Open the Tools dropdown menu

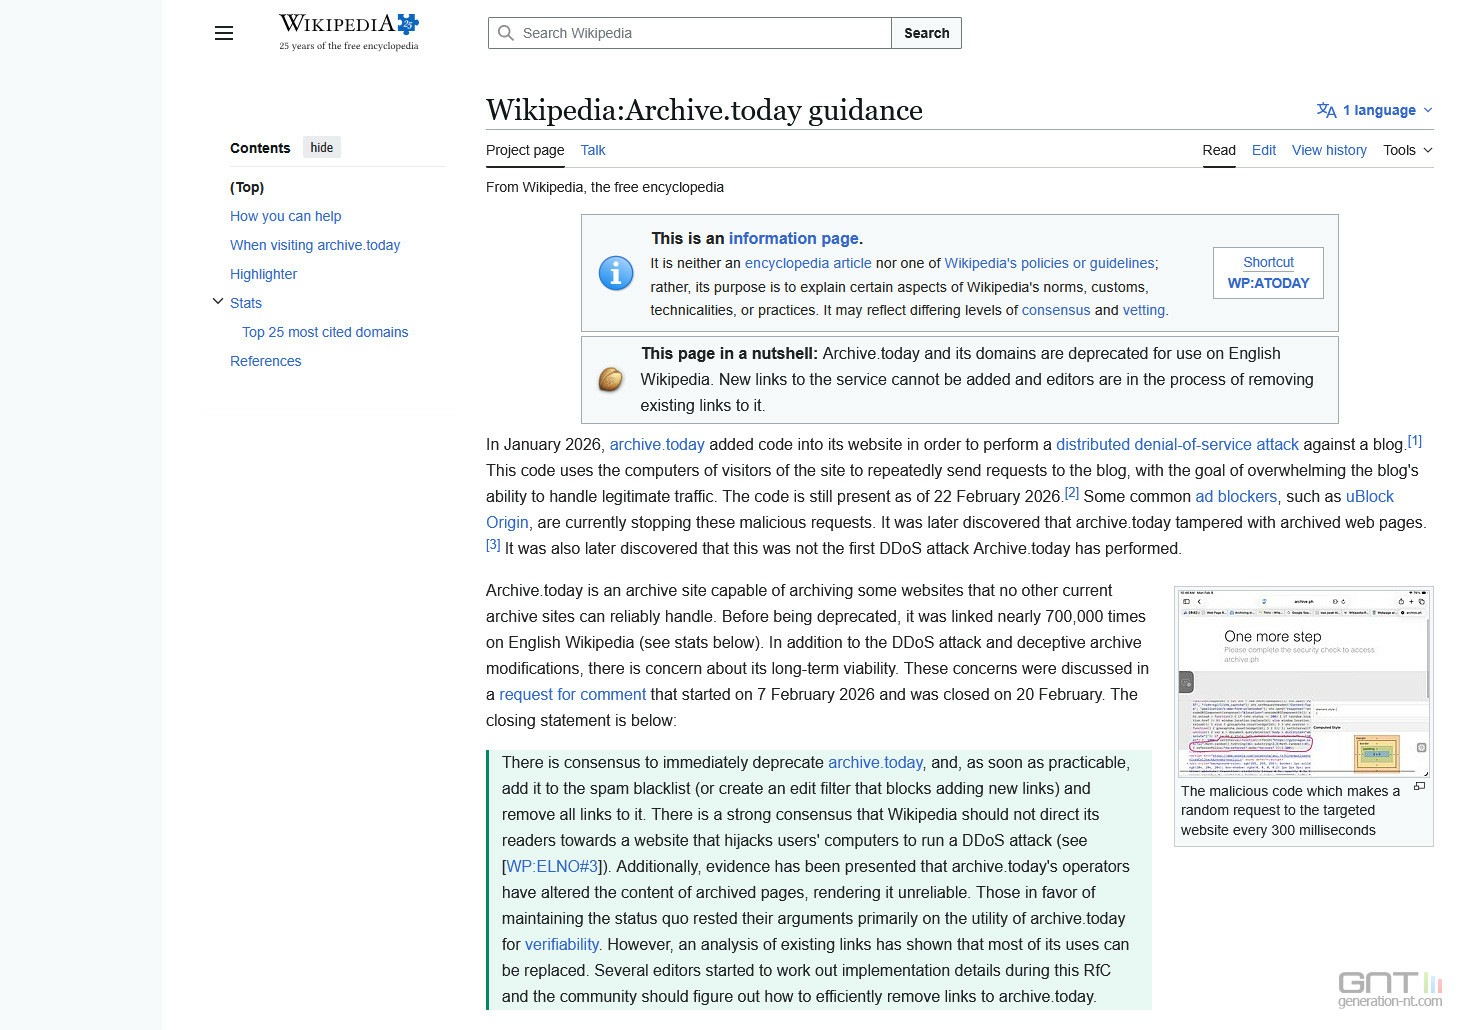[1407, 150]
